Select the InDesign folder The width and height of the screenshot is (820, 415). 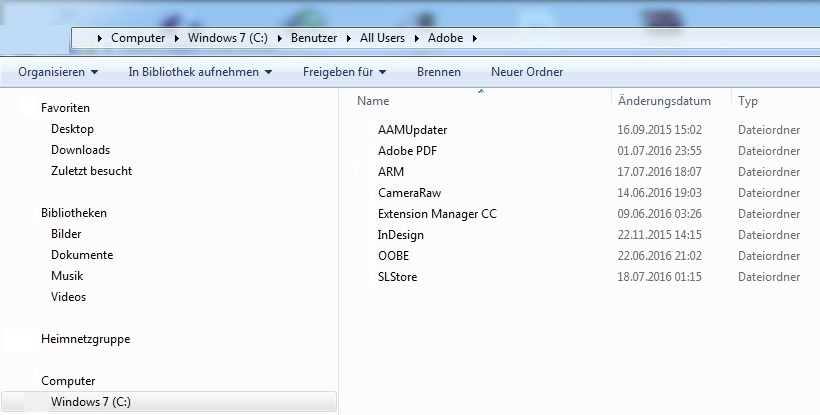401,235
